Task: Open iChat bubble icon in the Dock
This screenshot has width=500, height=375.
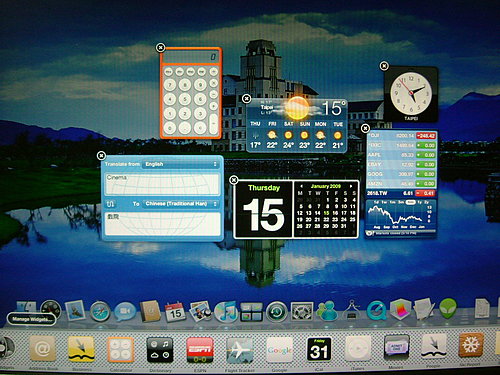Action: [125, 312]
